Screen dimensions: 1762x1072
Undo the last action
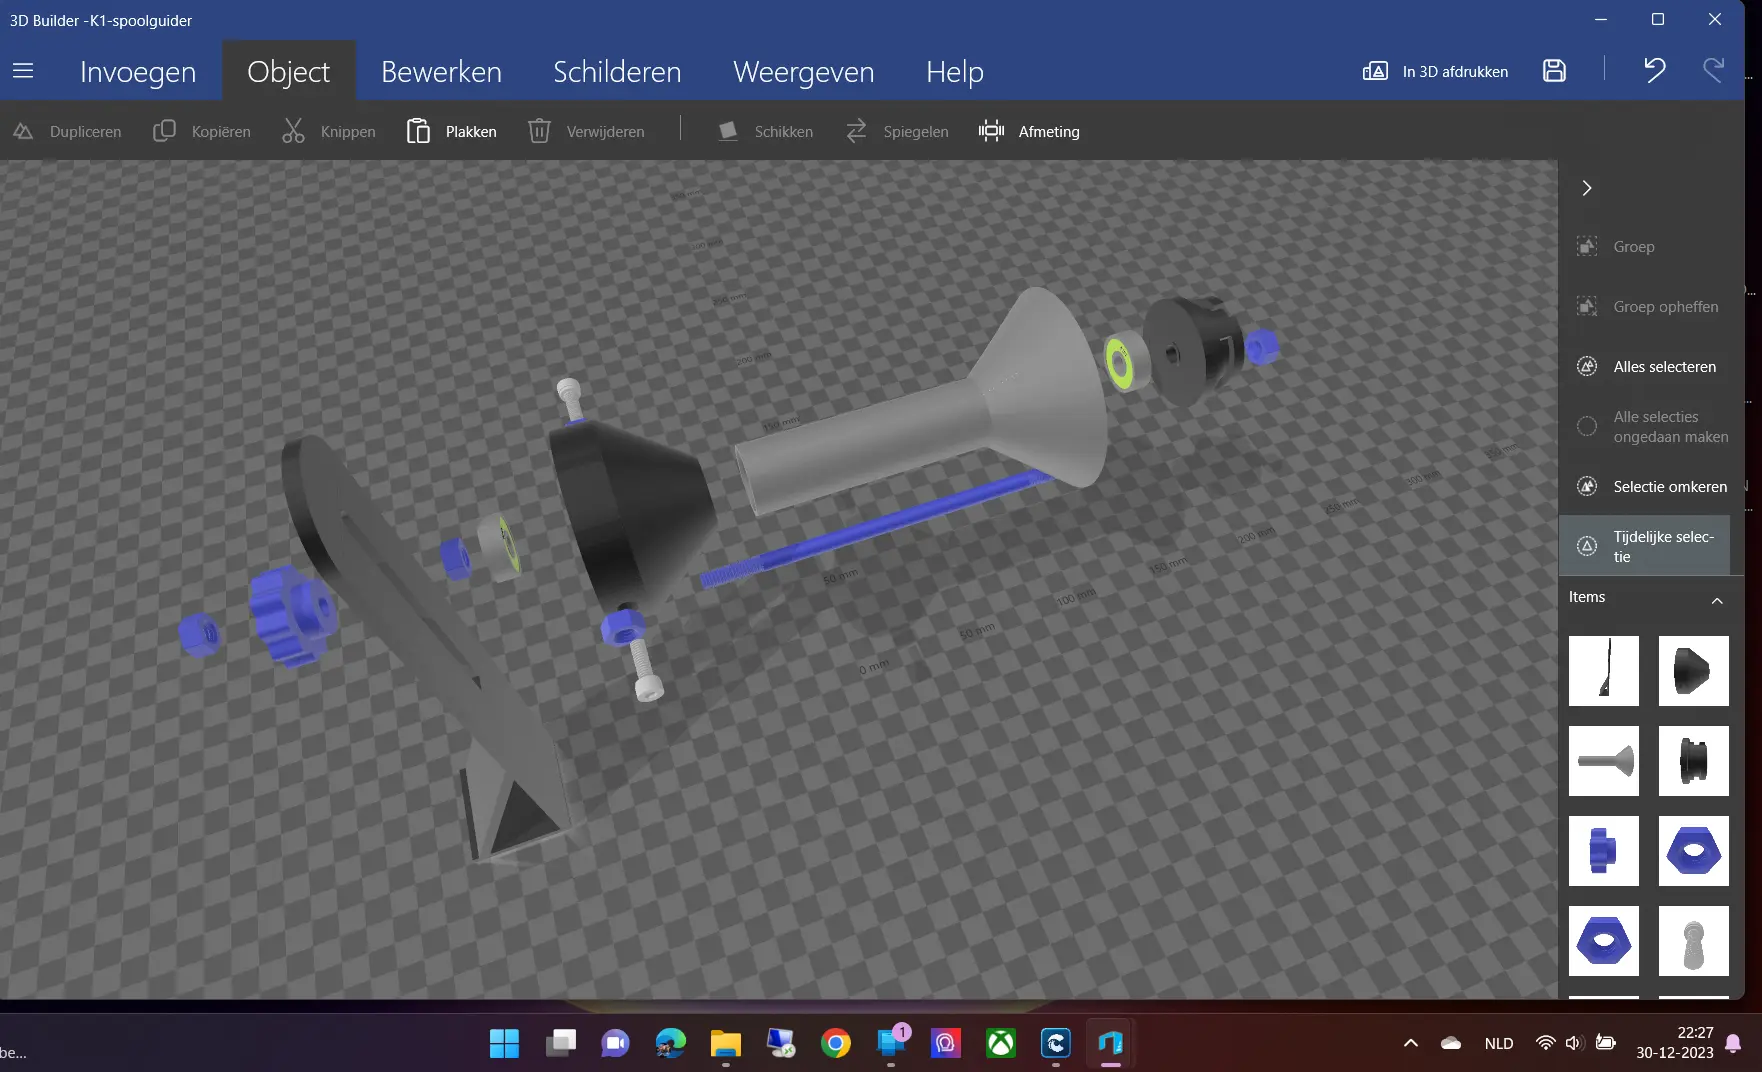pyautogui.click(x=1654, y=71)
